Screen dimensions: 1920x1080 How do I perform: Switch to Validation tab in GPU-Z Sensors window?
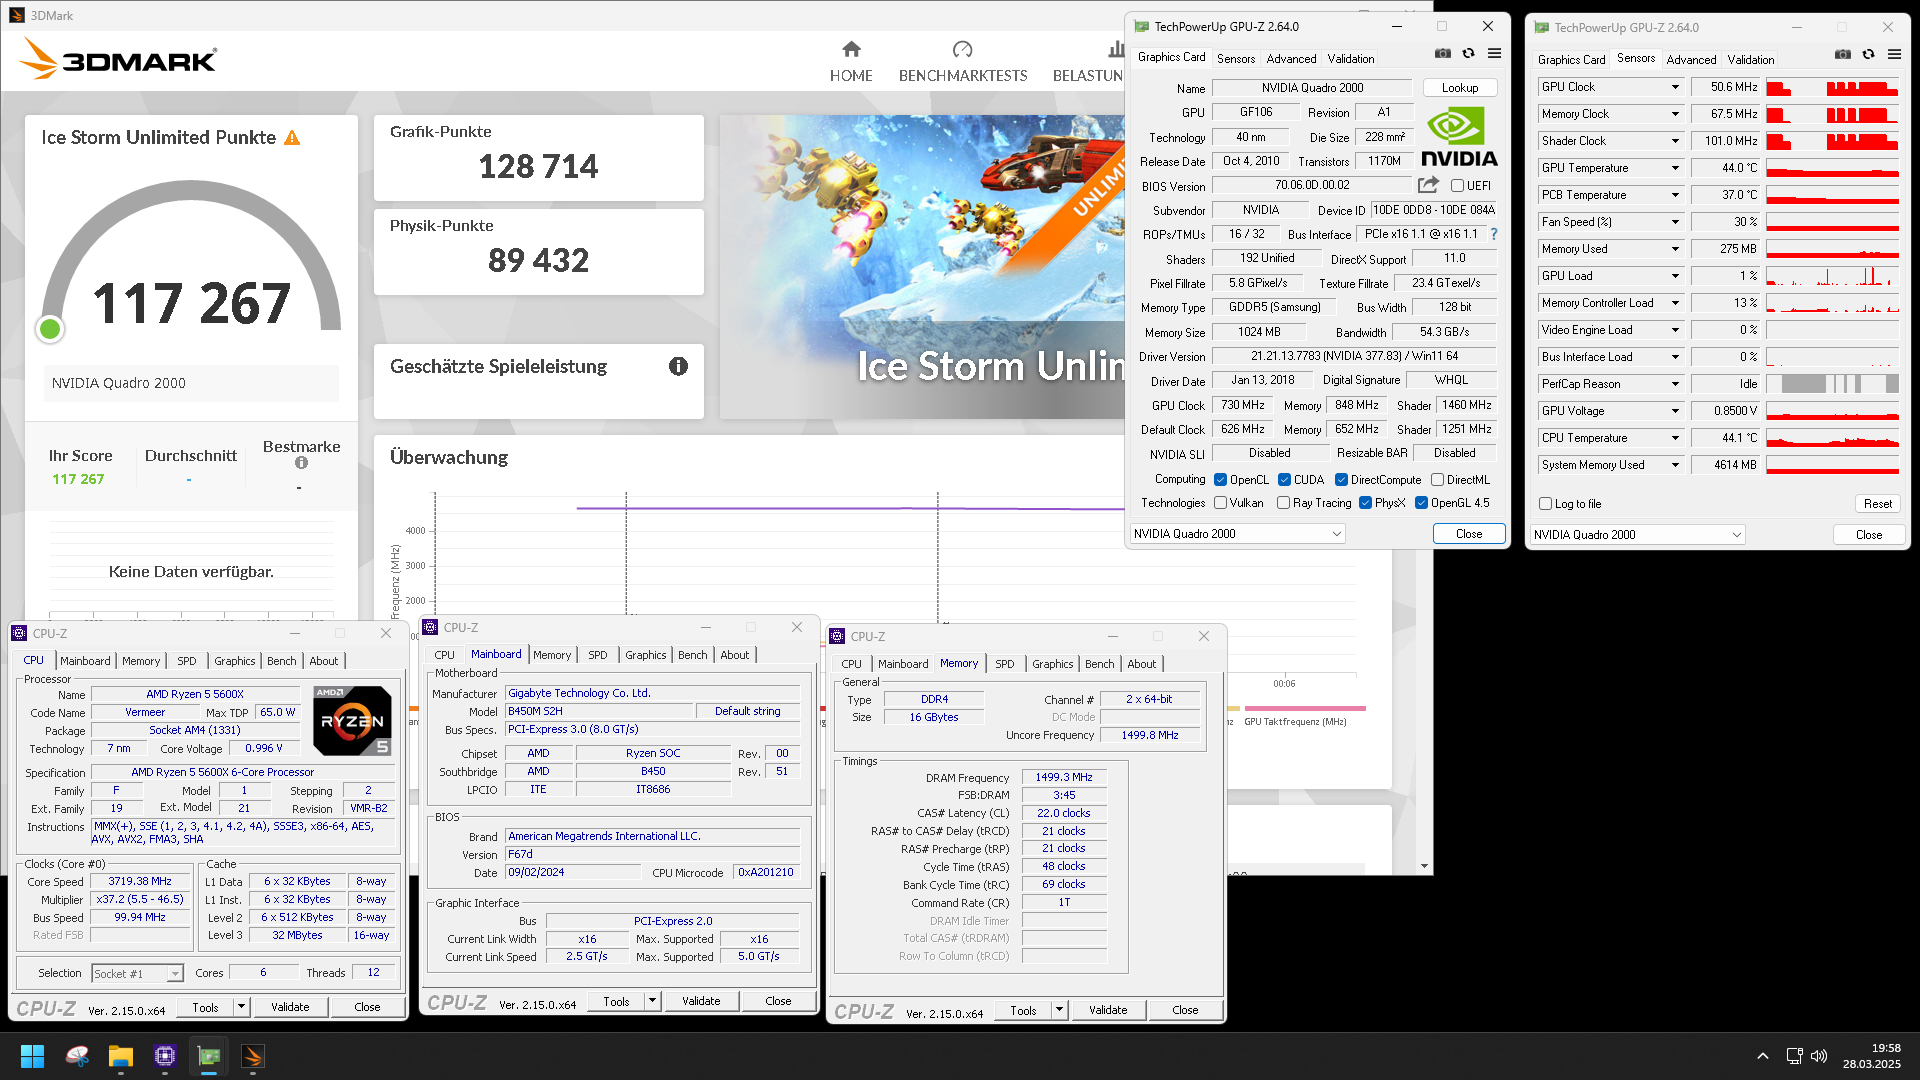pos(1750,60)
